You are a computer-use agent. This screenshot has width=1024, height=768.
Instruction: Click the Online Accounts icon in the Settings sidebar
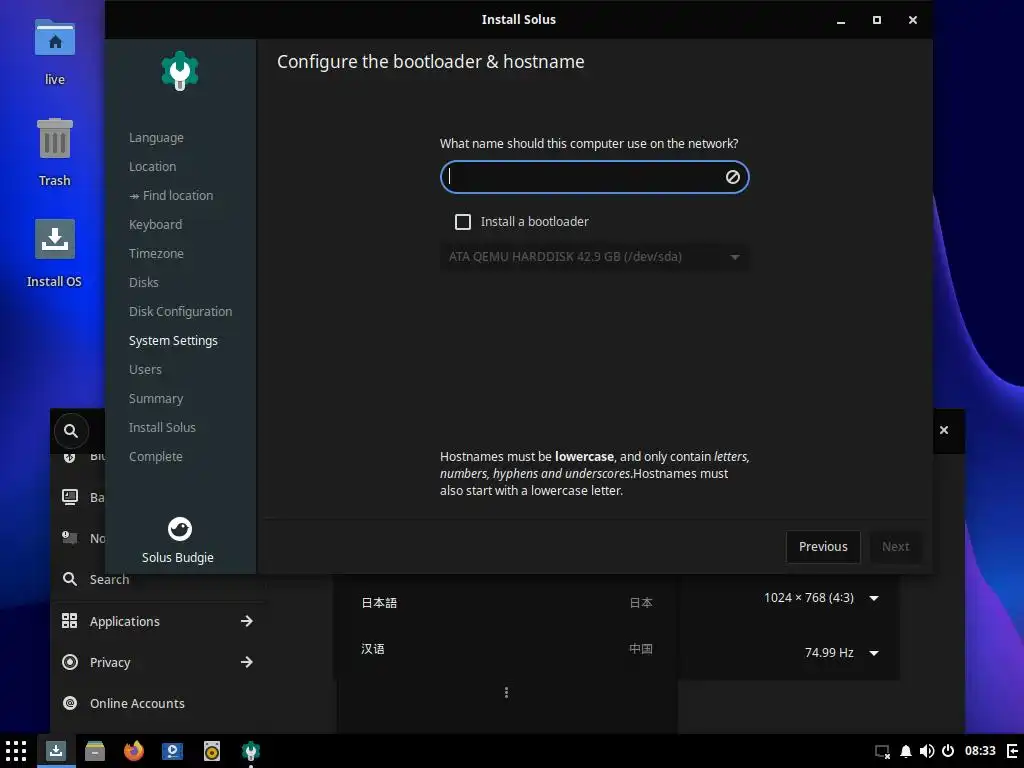tap(69, 703)
